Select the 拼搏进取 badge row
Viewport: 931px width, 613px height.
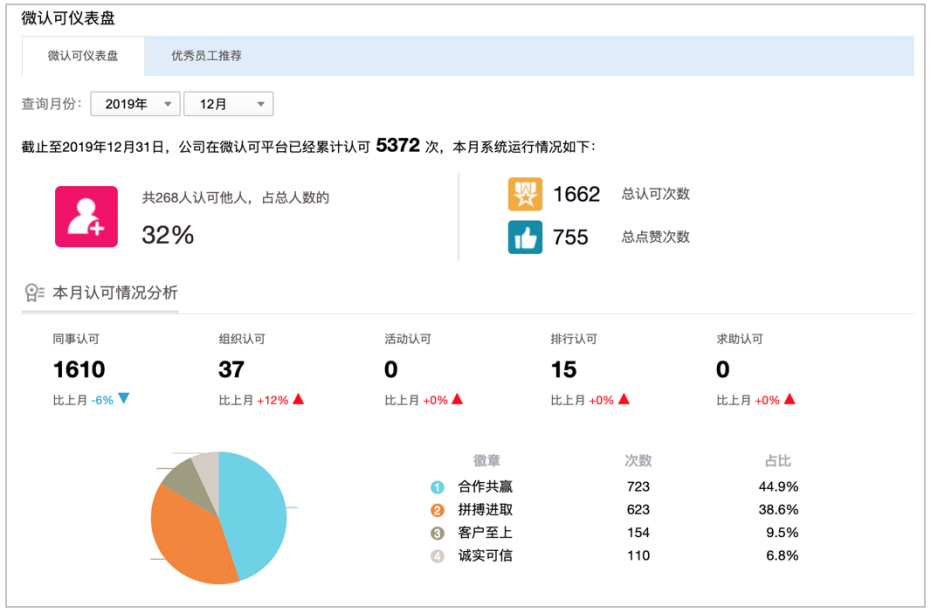[x=614, y=510]
